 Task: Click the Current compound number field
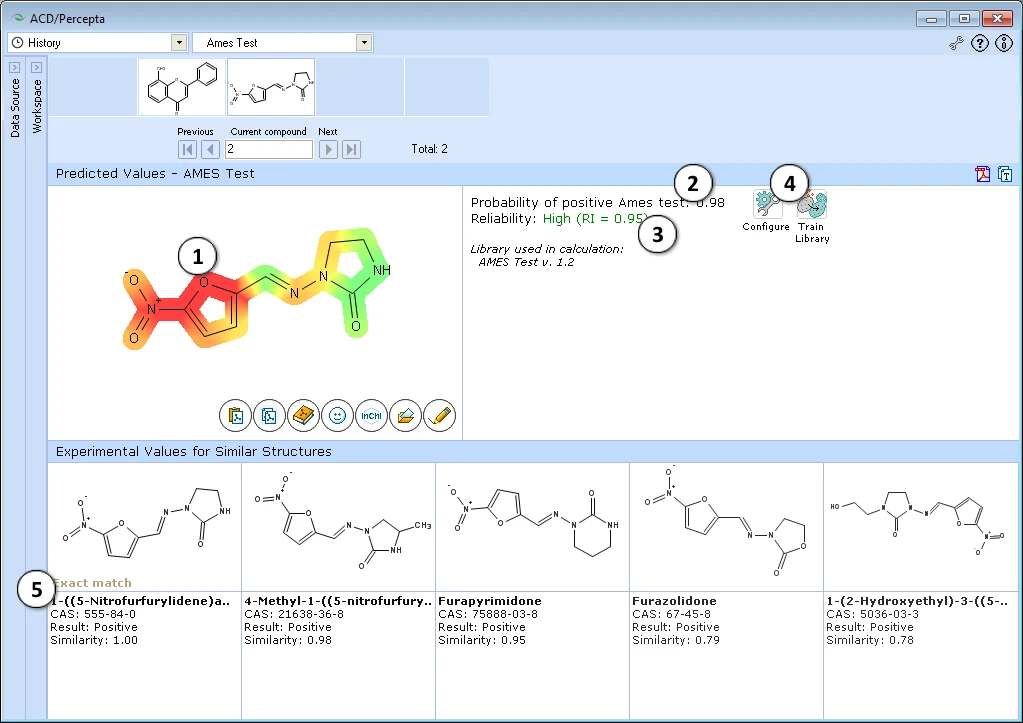(x=269, y=149)
